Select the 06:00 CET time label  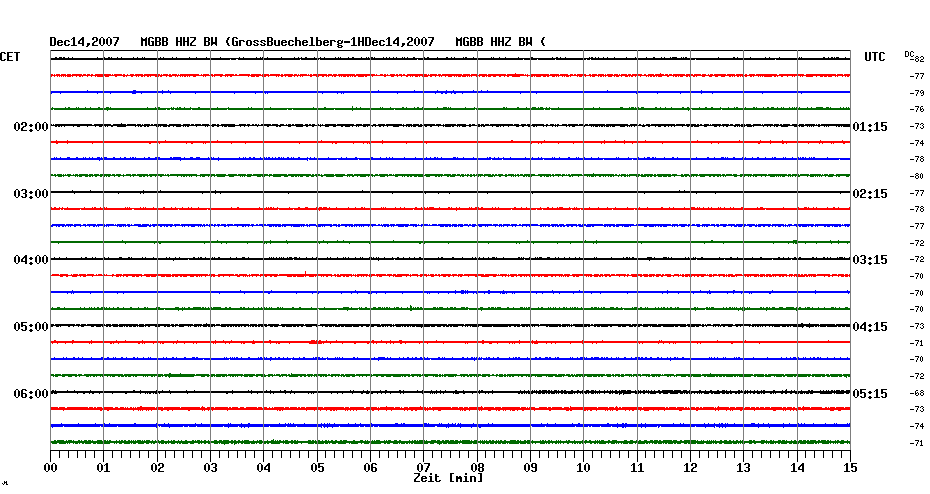click(x=31, y=394)
